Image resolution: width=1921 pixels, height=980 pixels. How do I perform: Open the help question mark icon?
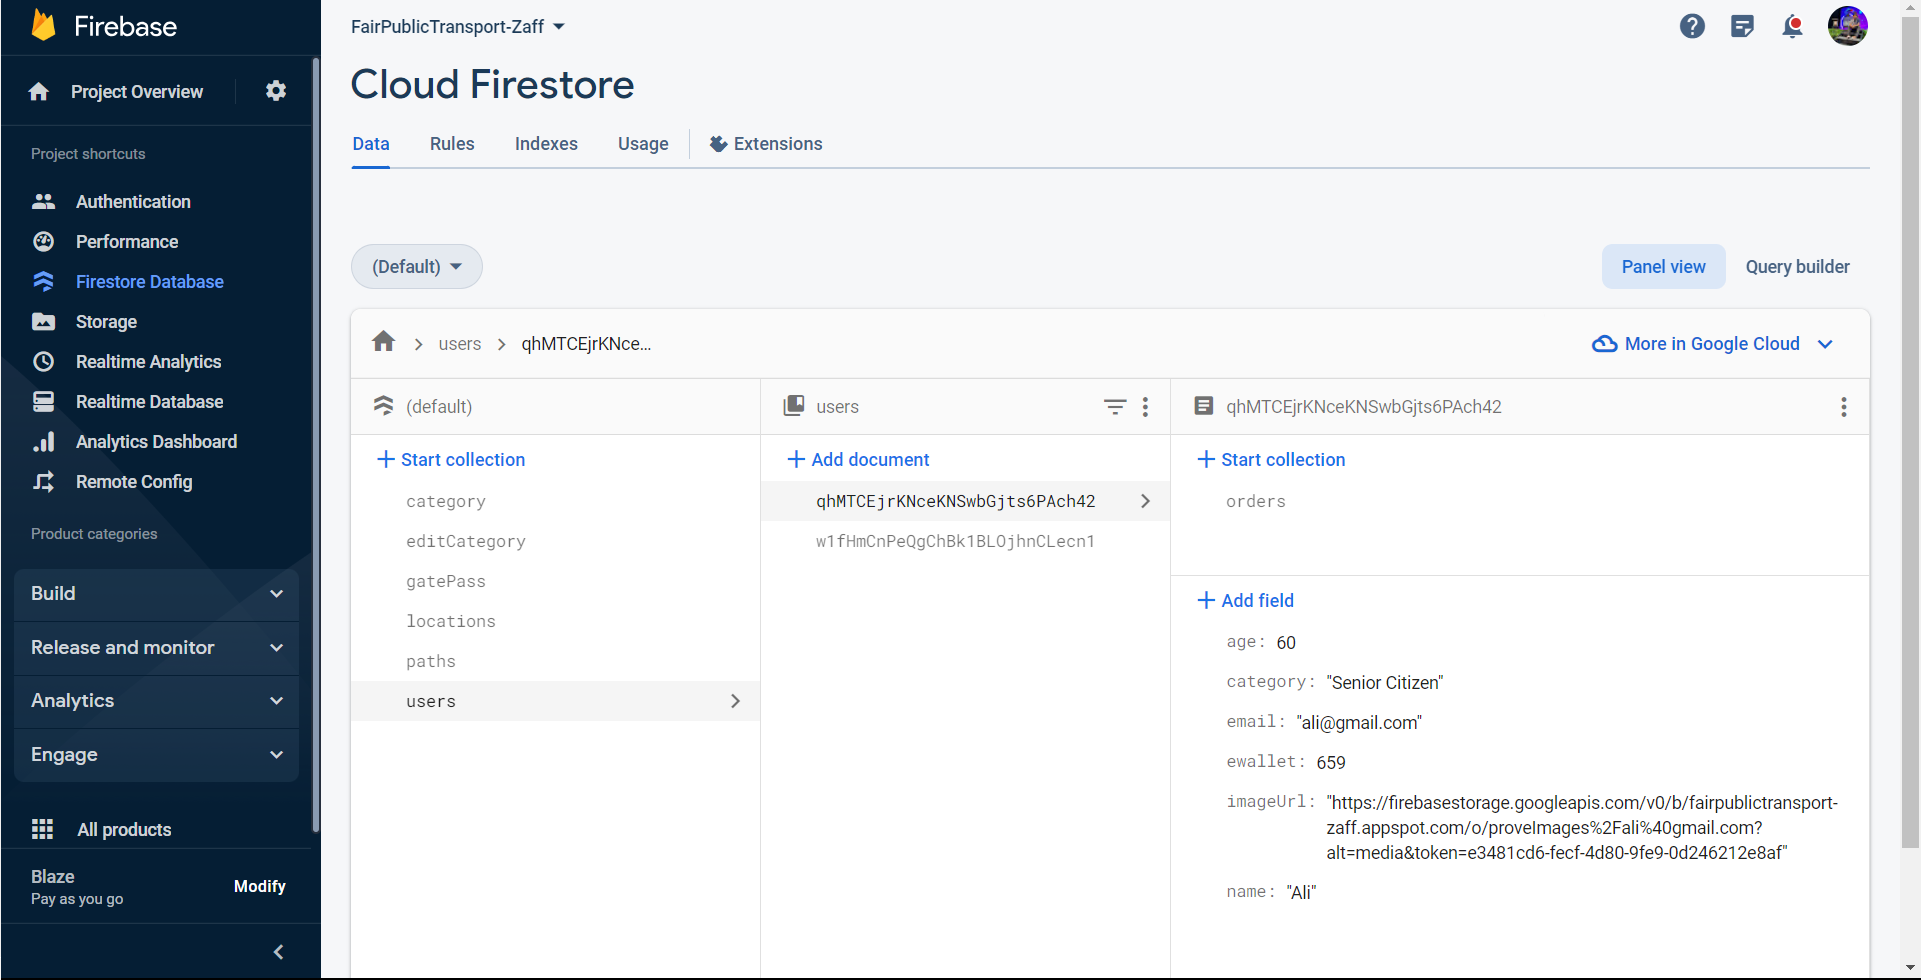point(1692,26)
